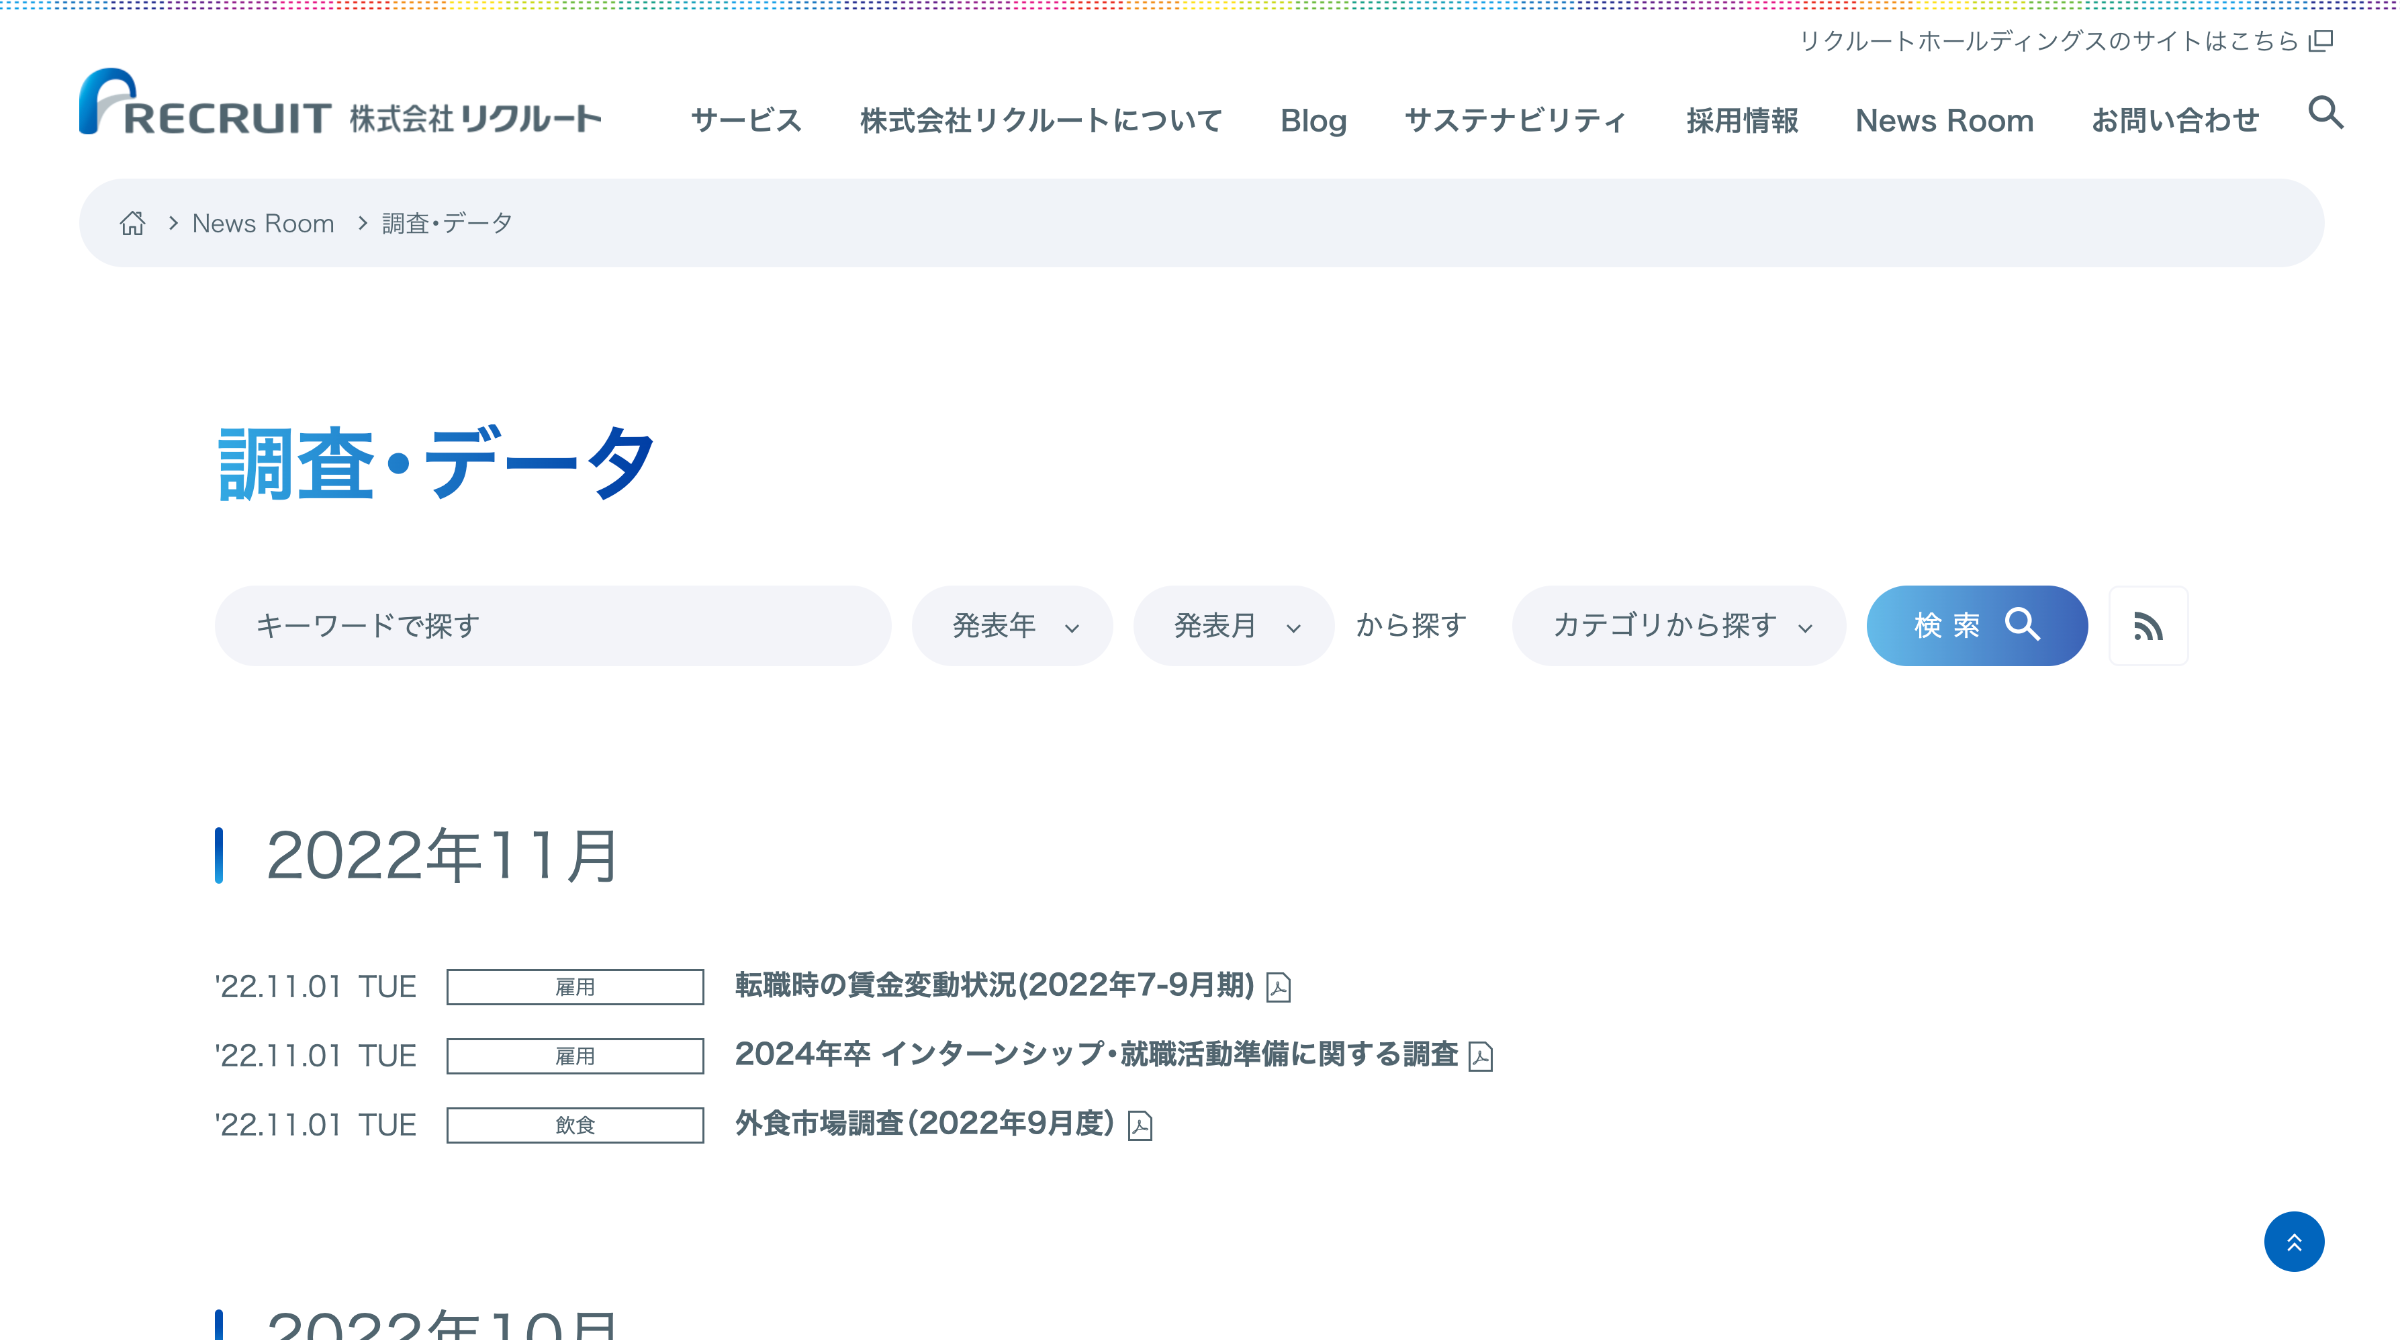Screen dimensions: 2400x1340
Task: Expand the 発表年 dropdown
Action: tap(1012, 626)
